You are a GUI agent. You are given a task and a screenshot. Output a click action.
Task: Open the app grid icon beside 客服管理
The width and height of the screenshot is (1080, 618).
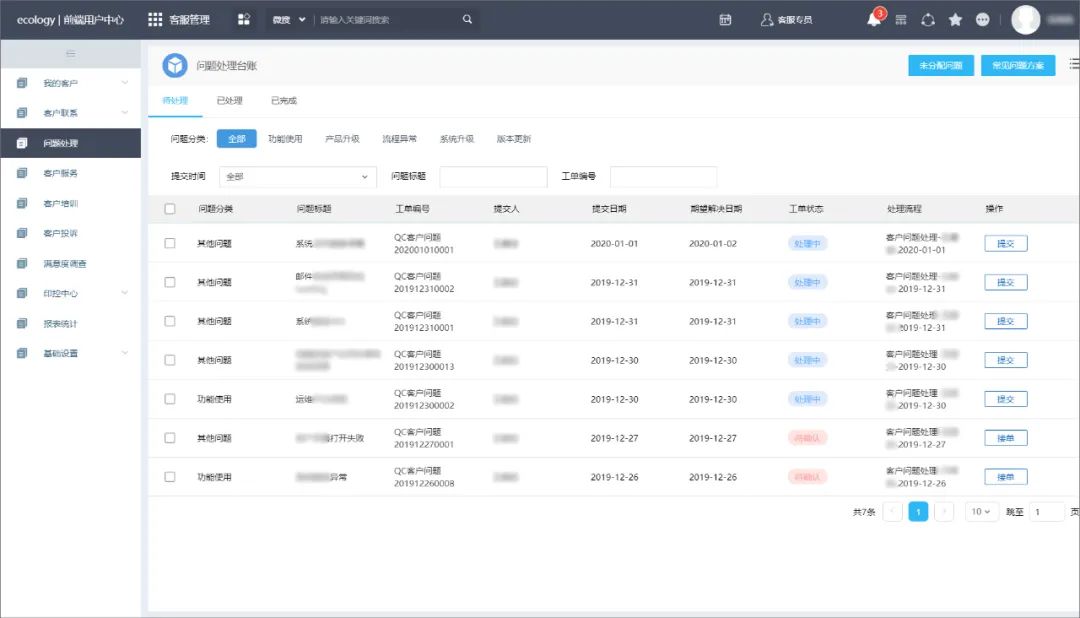(x=155, y=19)
